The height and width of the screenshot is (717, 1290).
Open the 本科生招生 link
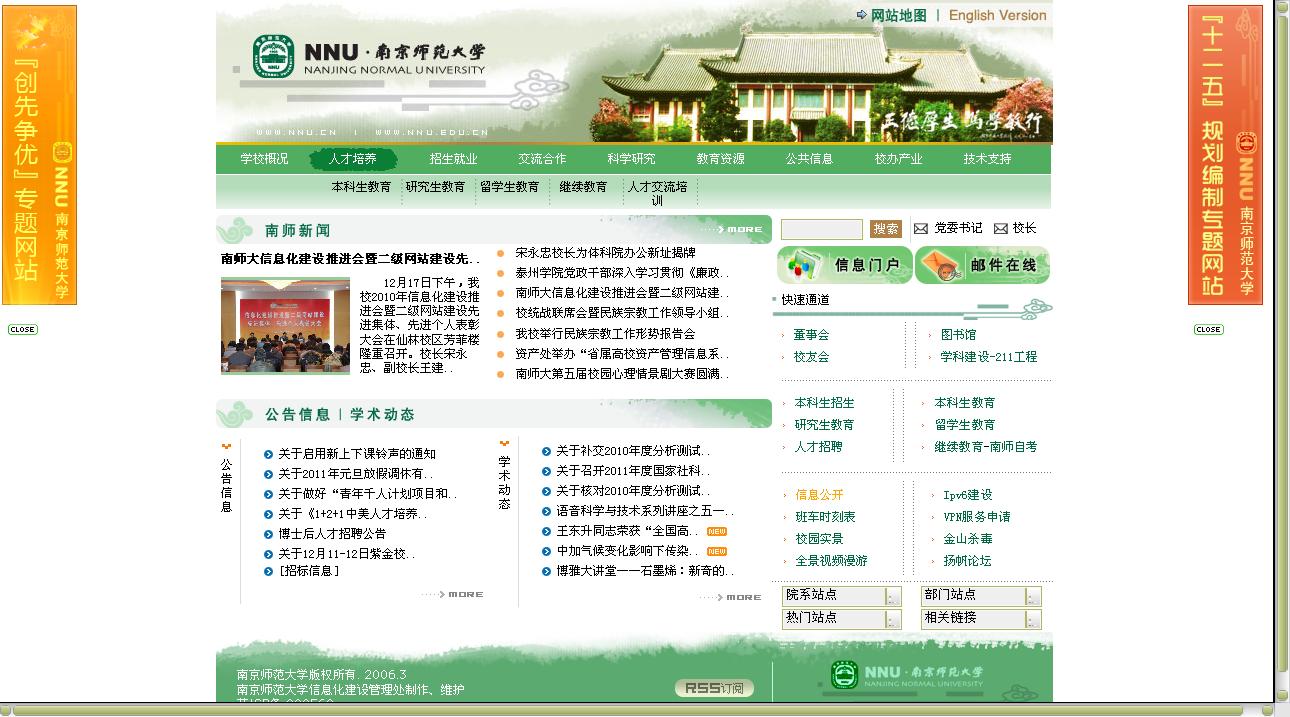pos(825,403)
